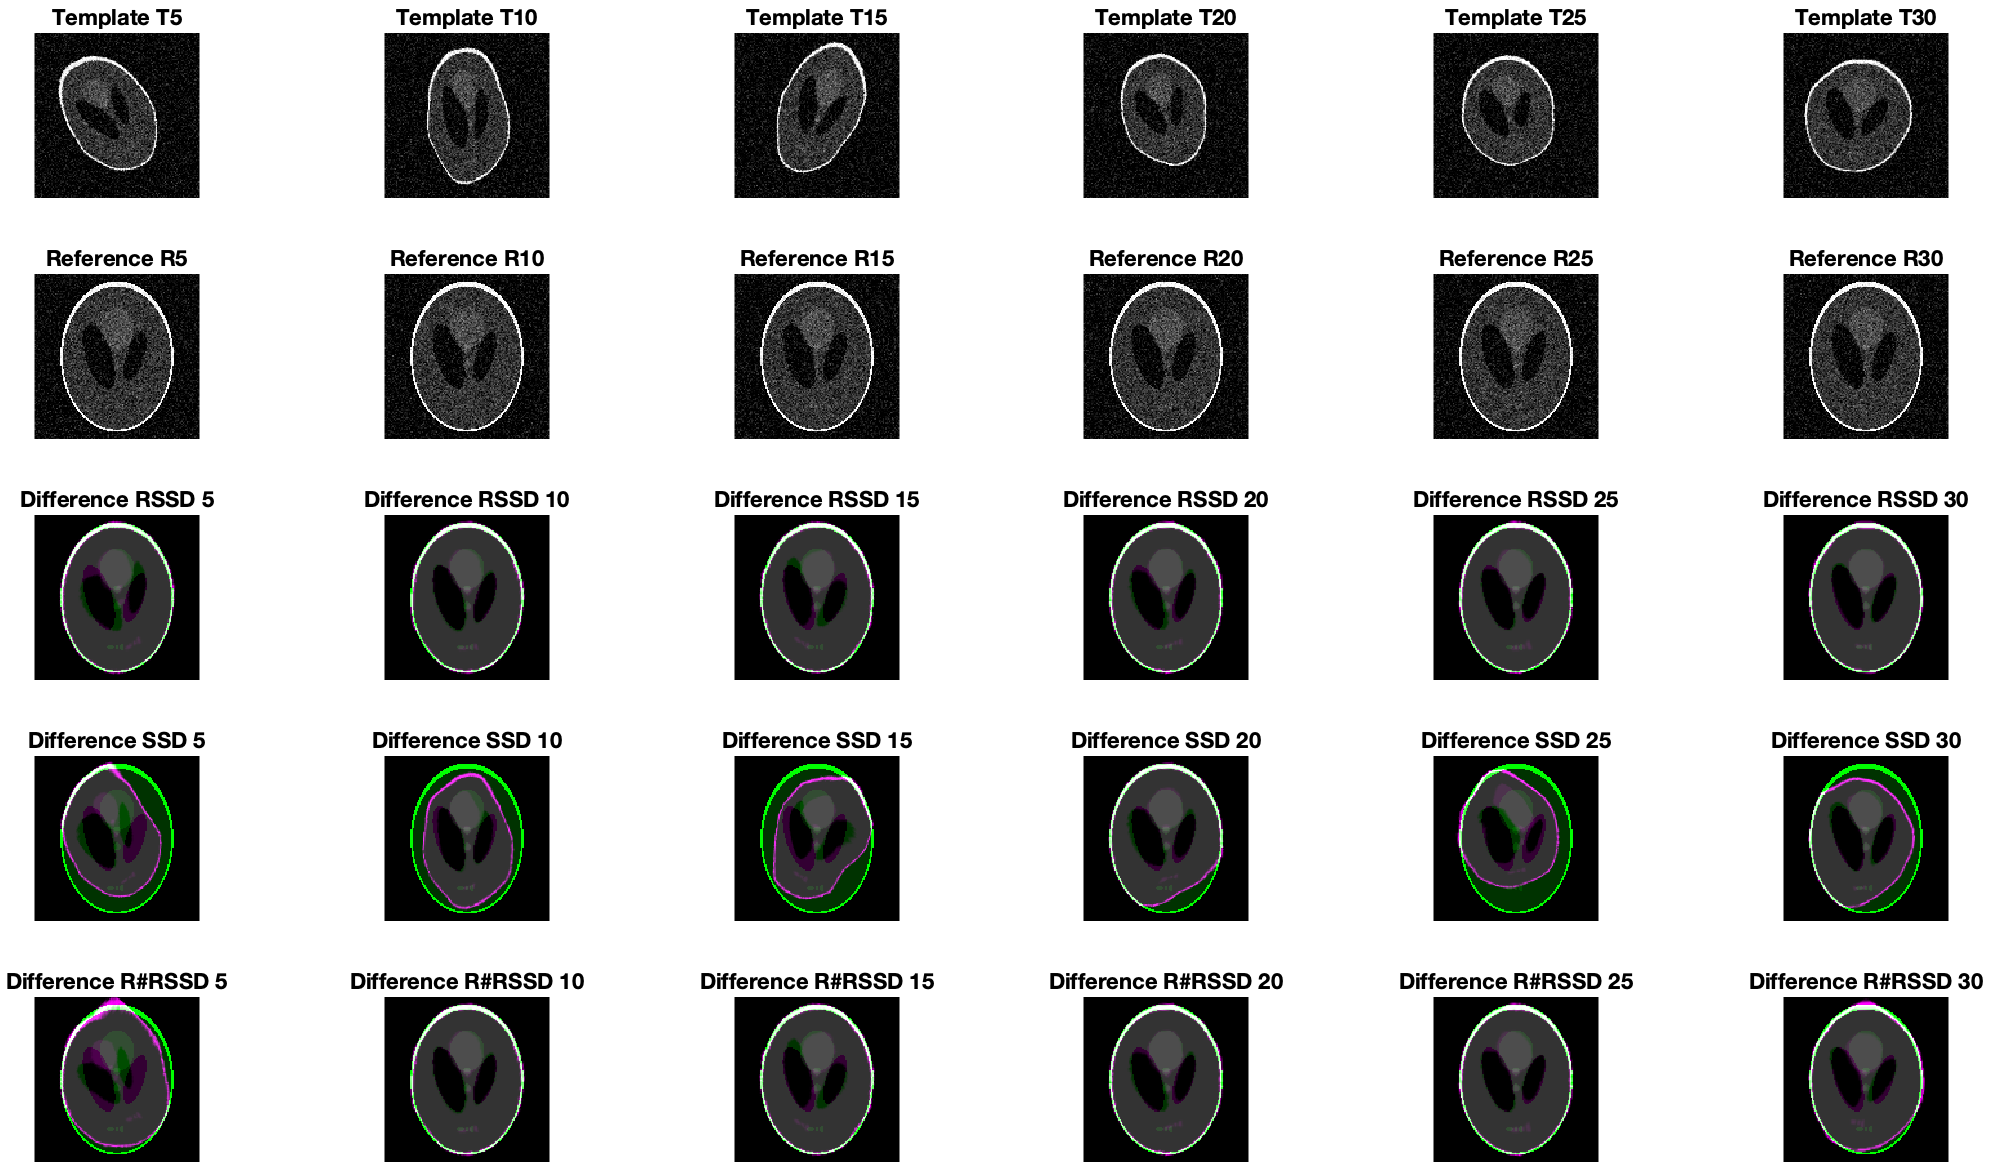Click the 'Difference SSD 30' title text
The image size is (1990, 1173).
click(x=1866, y=740)
